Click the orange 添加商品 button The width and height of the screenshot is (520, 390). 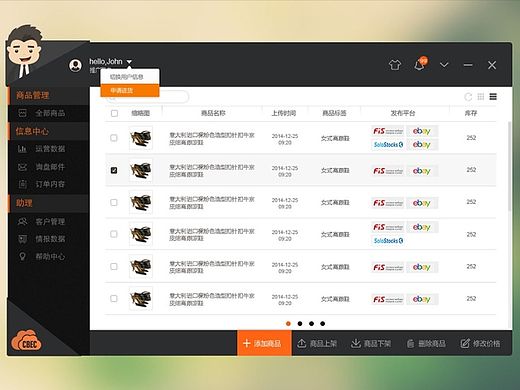pos(264,343)
